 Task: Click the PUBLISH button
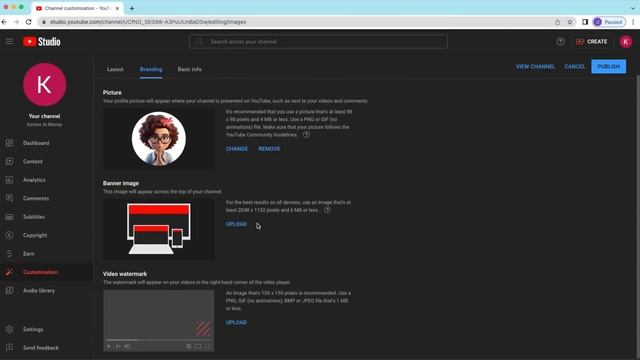click(609, 67)
